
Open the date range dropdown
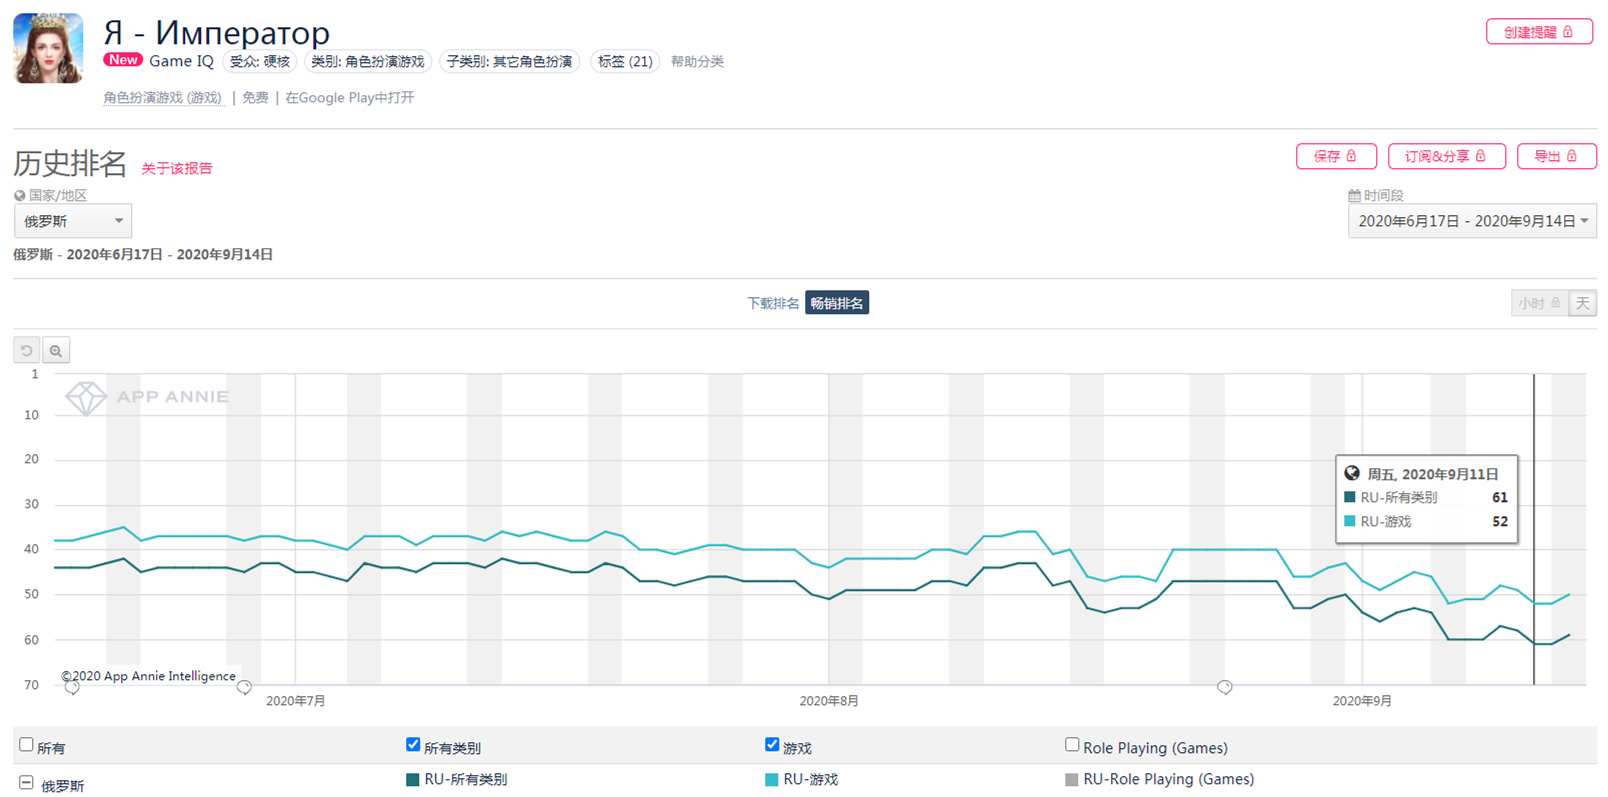1471,221
